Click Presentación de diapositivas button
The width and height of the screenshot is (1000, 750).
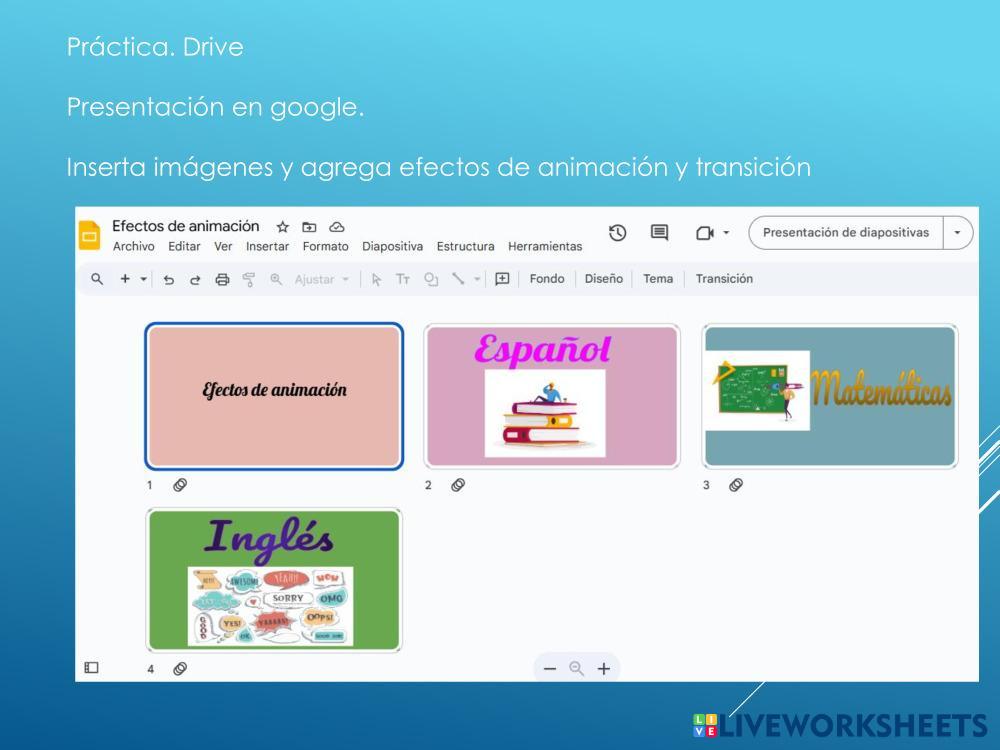[845, 233]
